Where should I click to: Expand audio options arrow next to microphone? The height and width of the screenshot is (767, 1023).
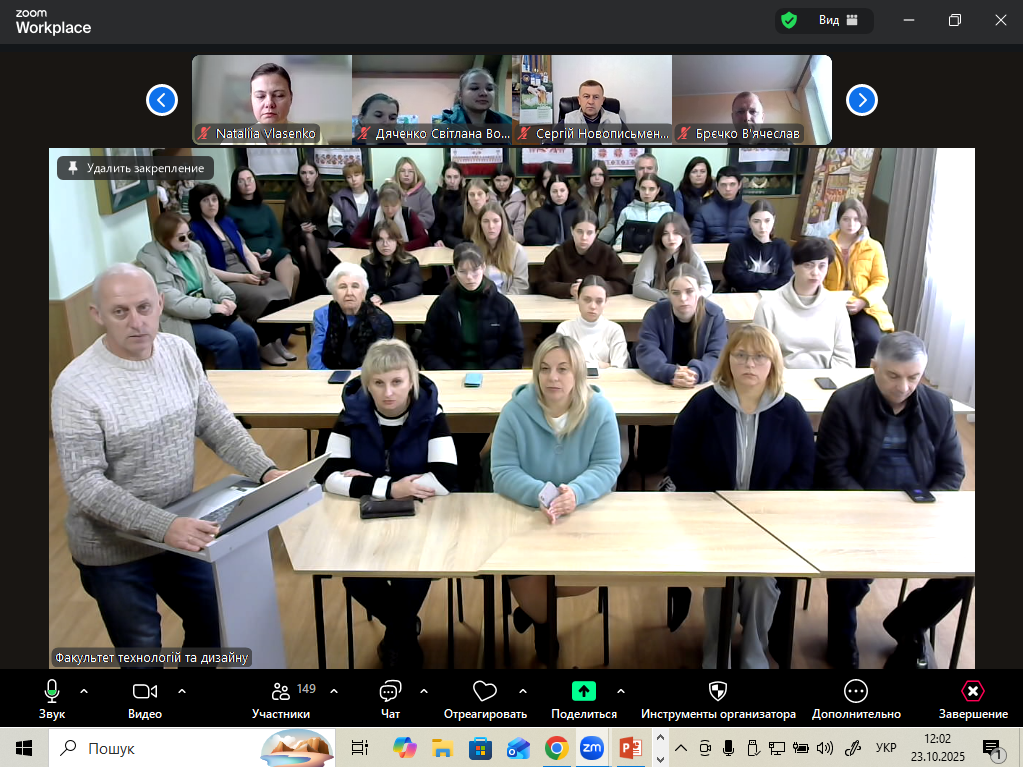(84, 691)
